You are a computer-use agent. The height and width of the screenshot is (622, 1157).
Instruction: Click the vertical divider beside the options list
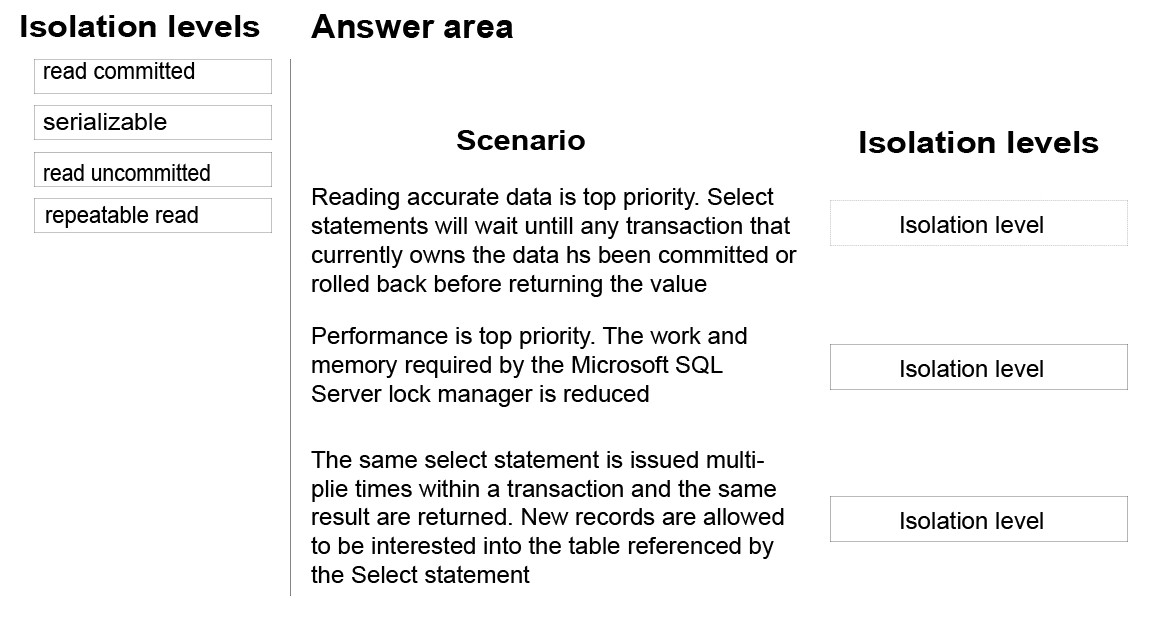tap(291, 328)
